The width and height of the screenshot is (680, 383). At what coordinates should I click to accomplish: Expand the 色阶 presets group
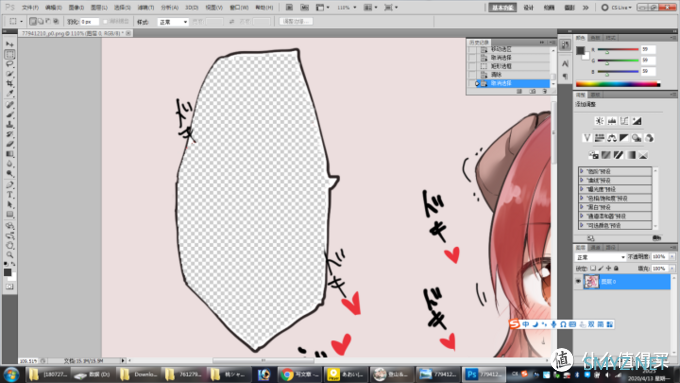click(582, 171)
